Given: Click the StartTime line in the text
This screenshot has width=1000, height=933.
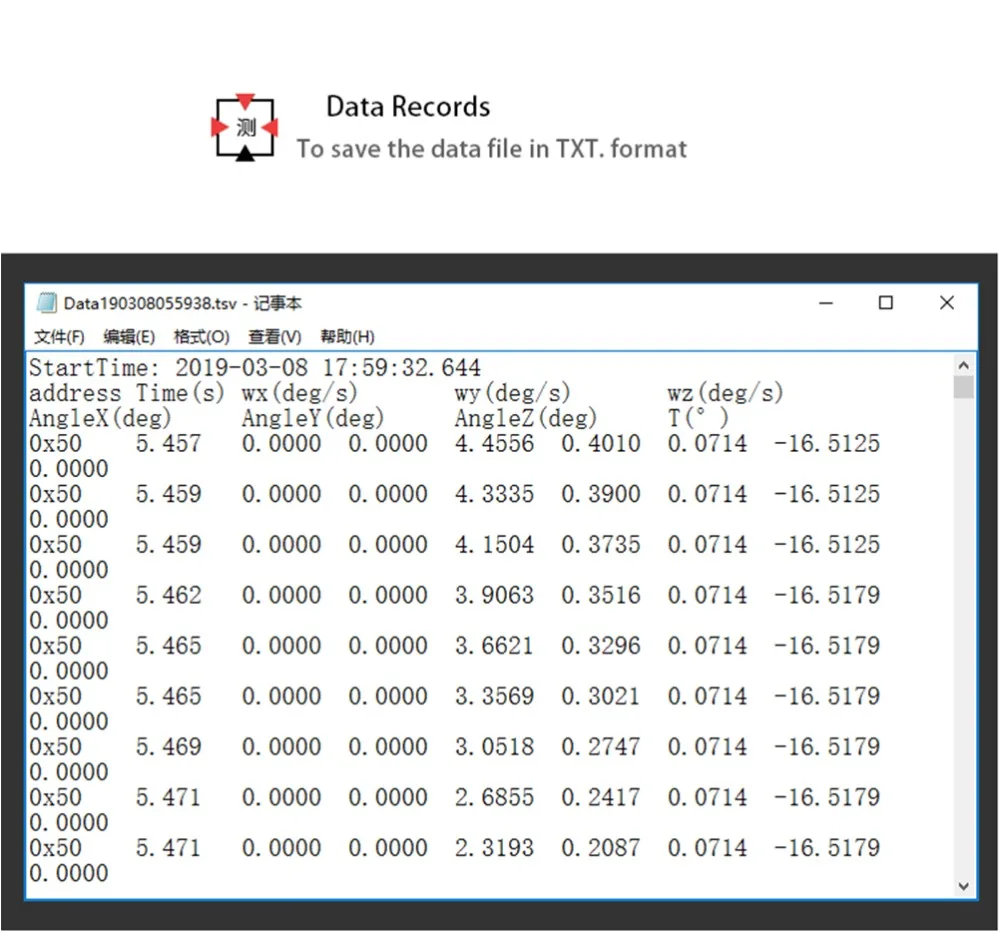Looking at the screenshot, I should pos(255,368).
